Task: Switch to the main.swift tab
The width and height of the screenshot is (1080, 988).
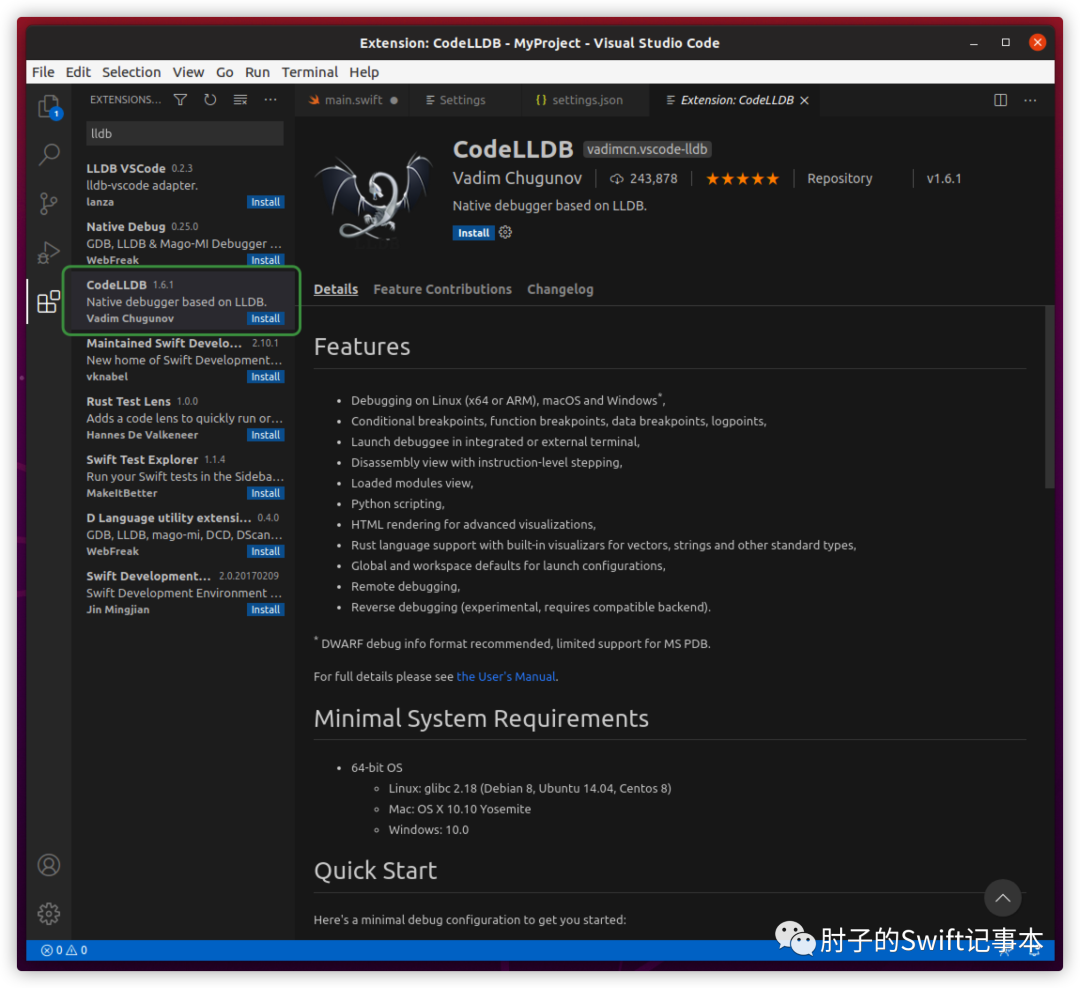Action: [353, 101]
